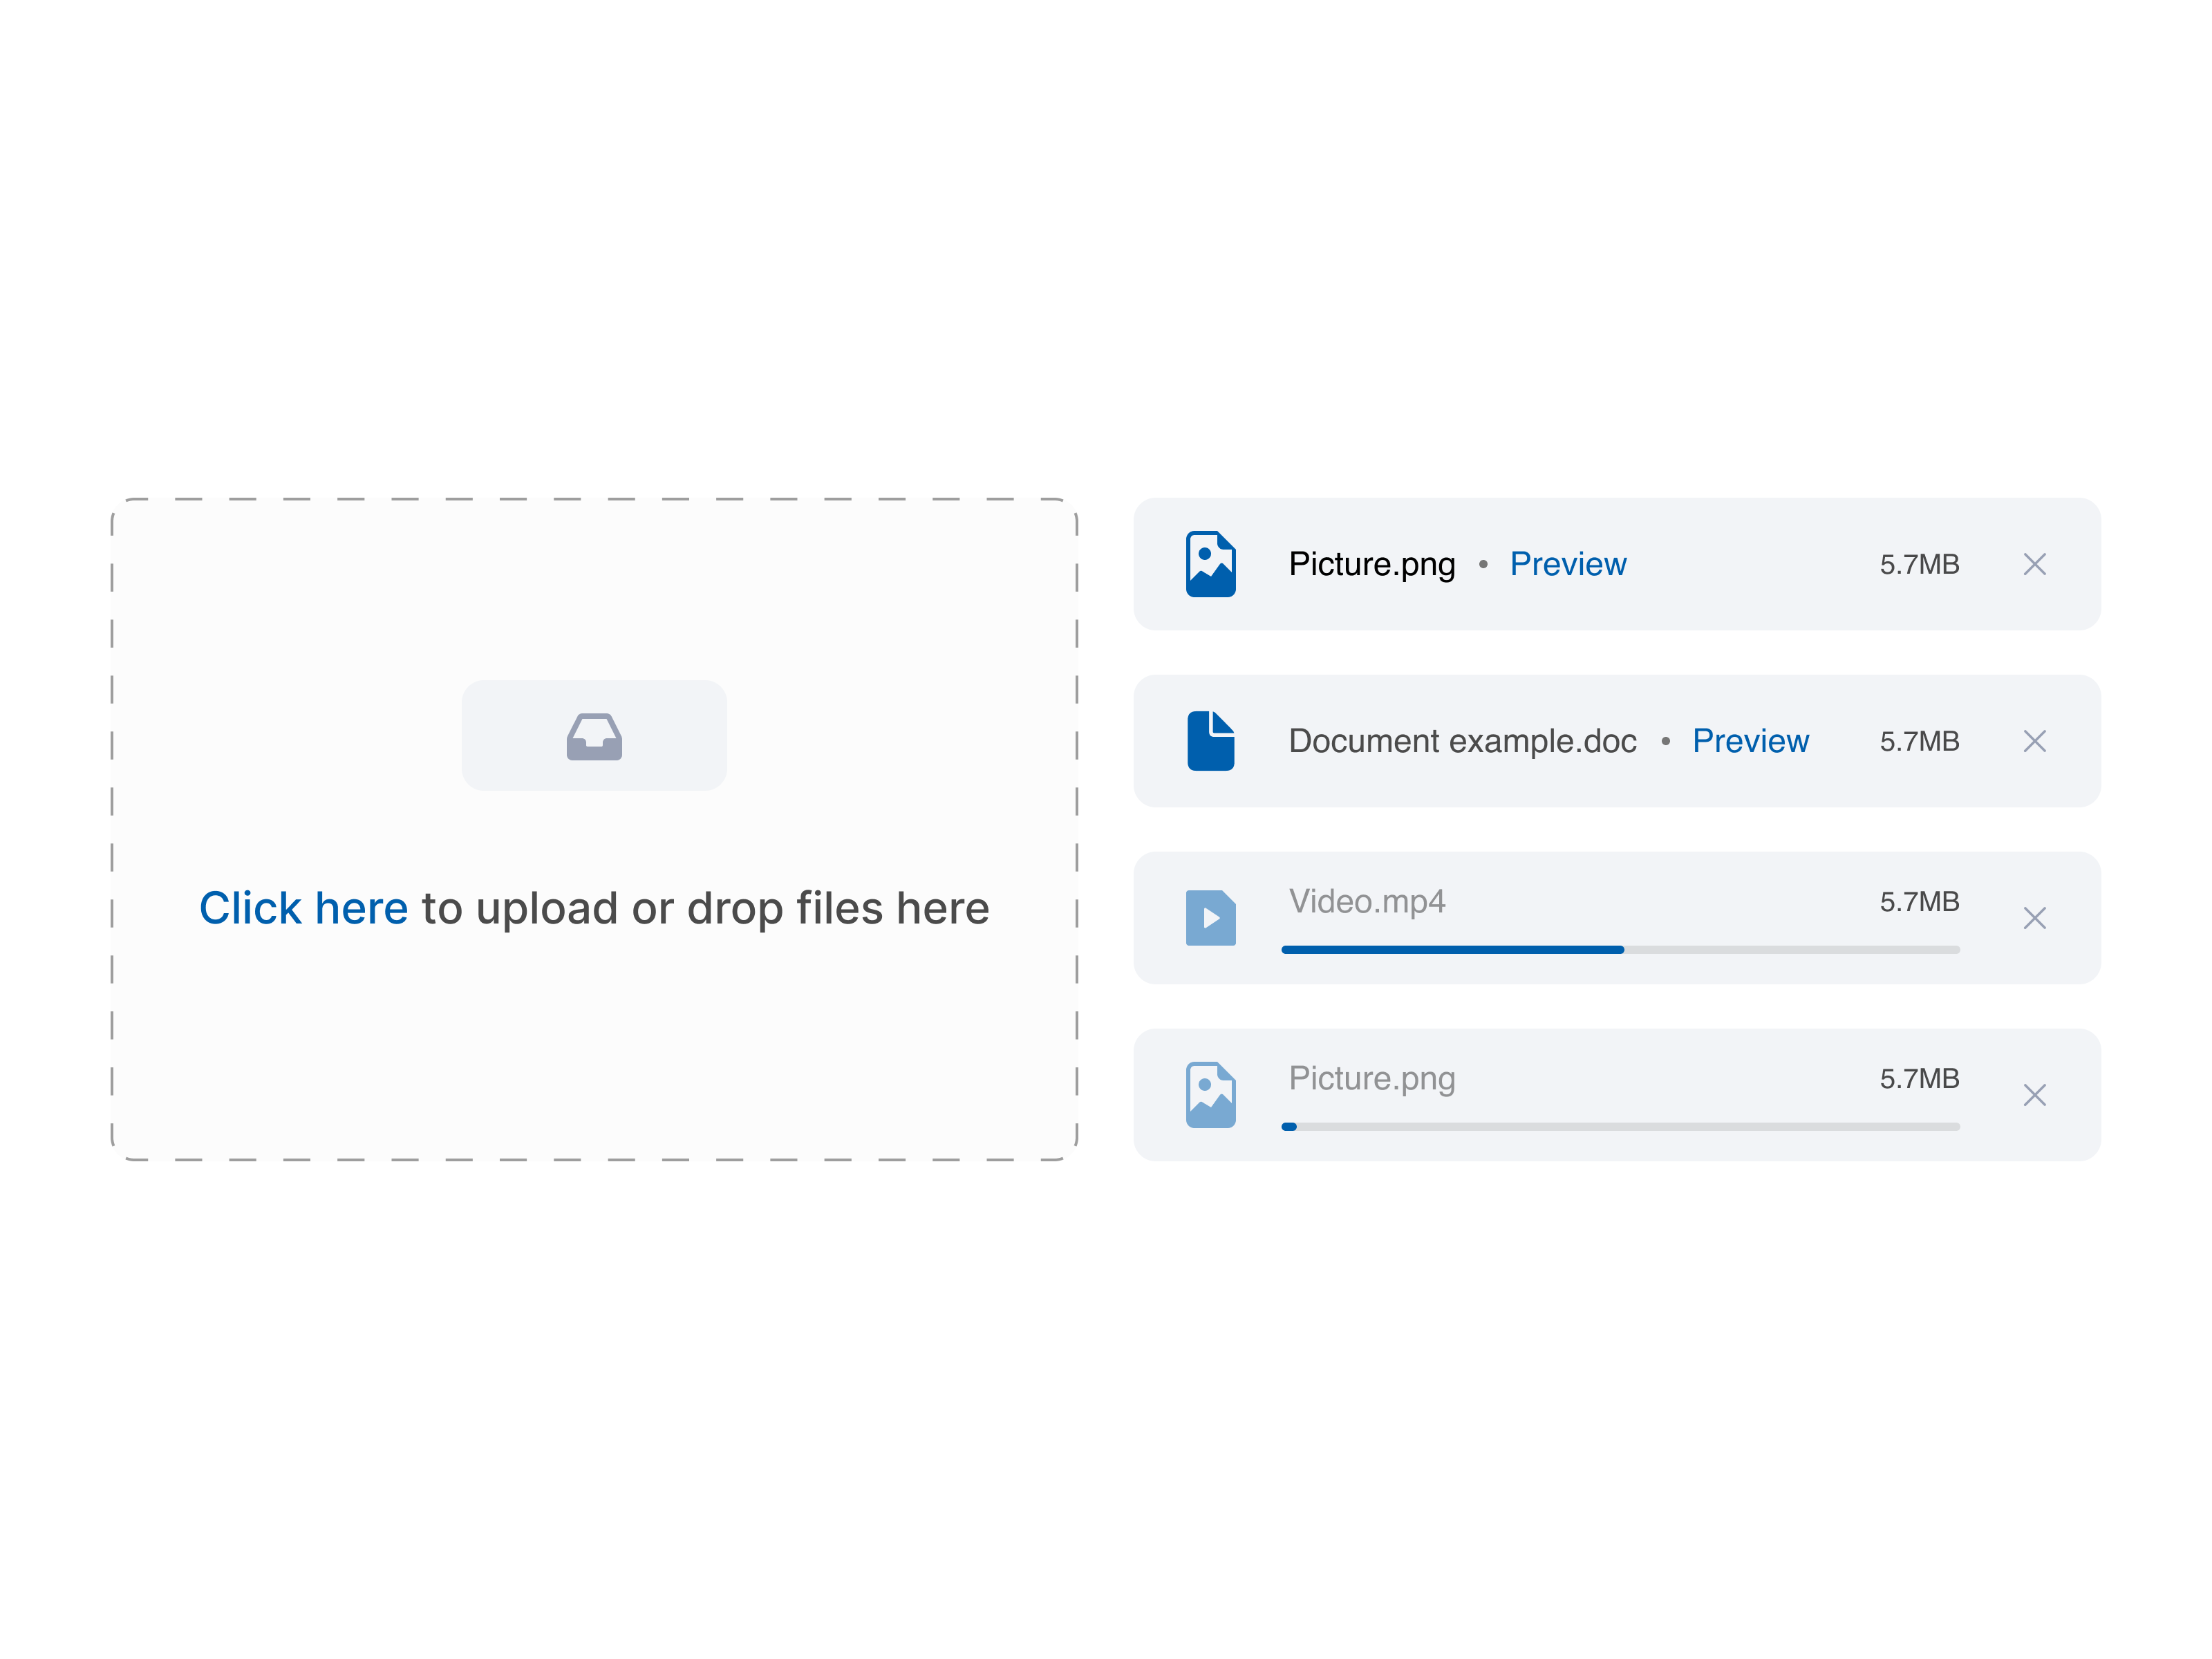Click the Video.mp4 upload progress bar
2212x1659 pixels.
coord(1620,950)
